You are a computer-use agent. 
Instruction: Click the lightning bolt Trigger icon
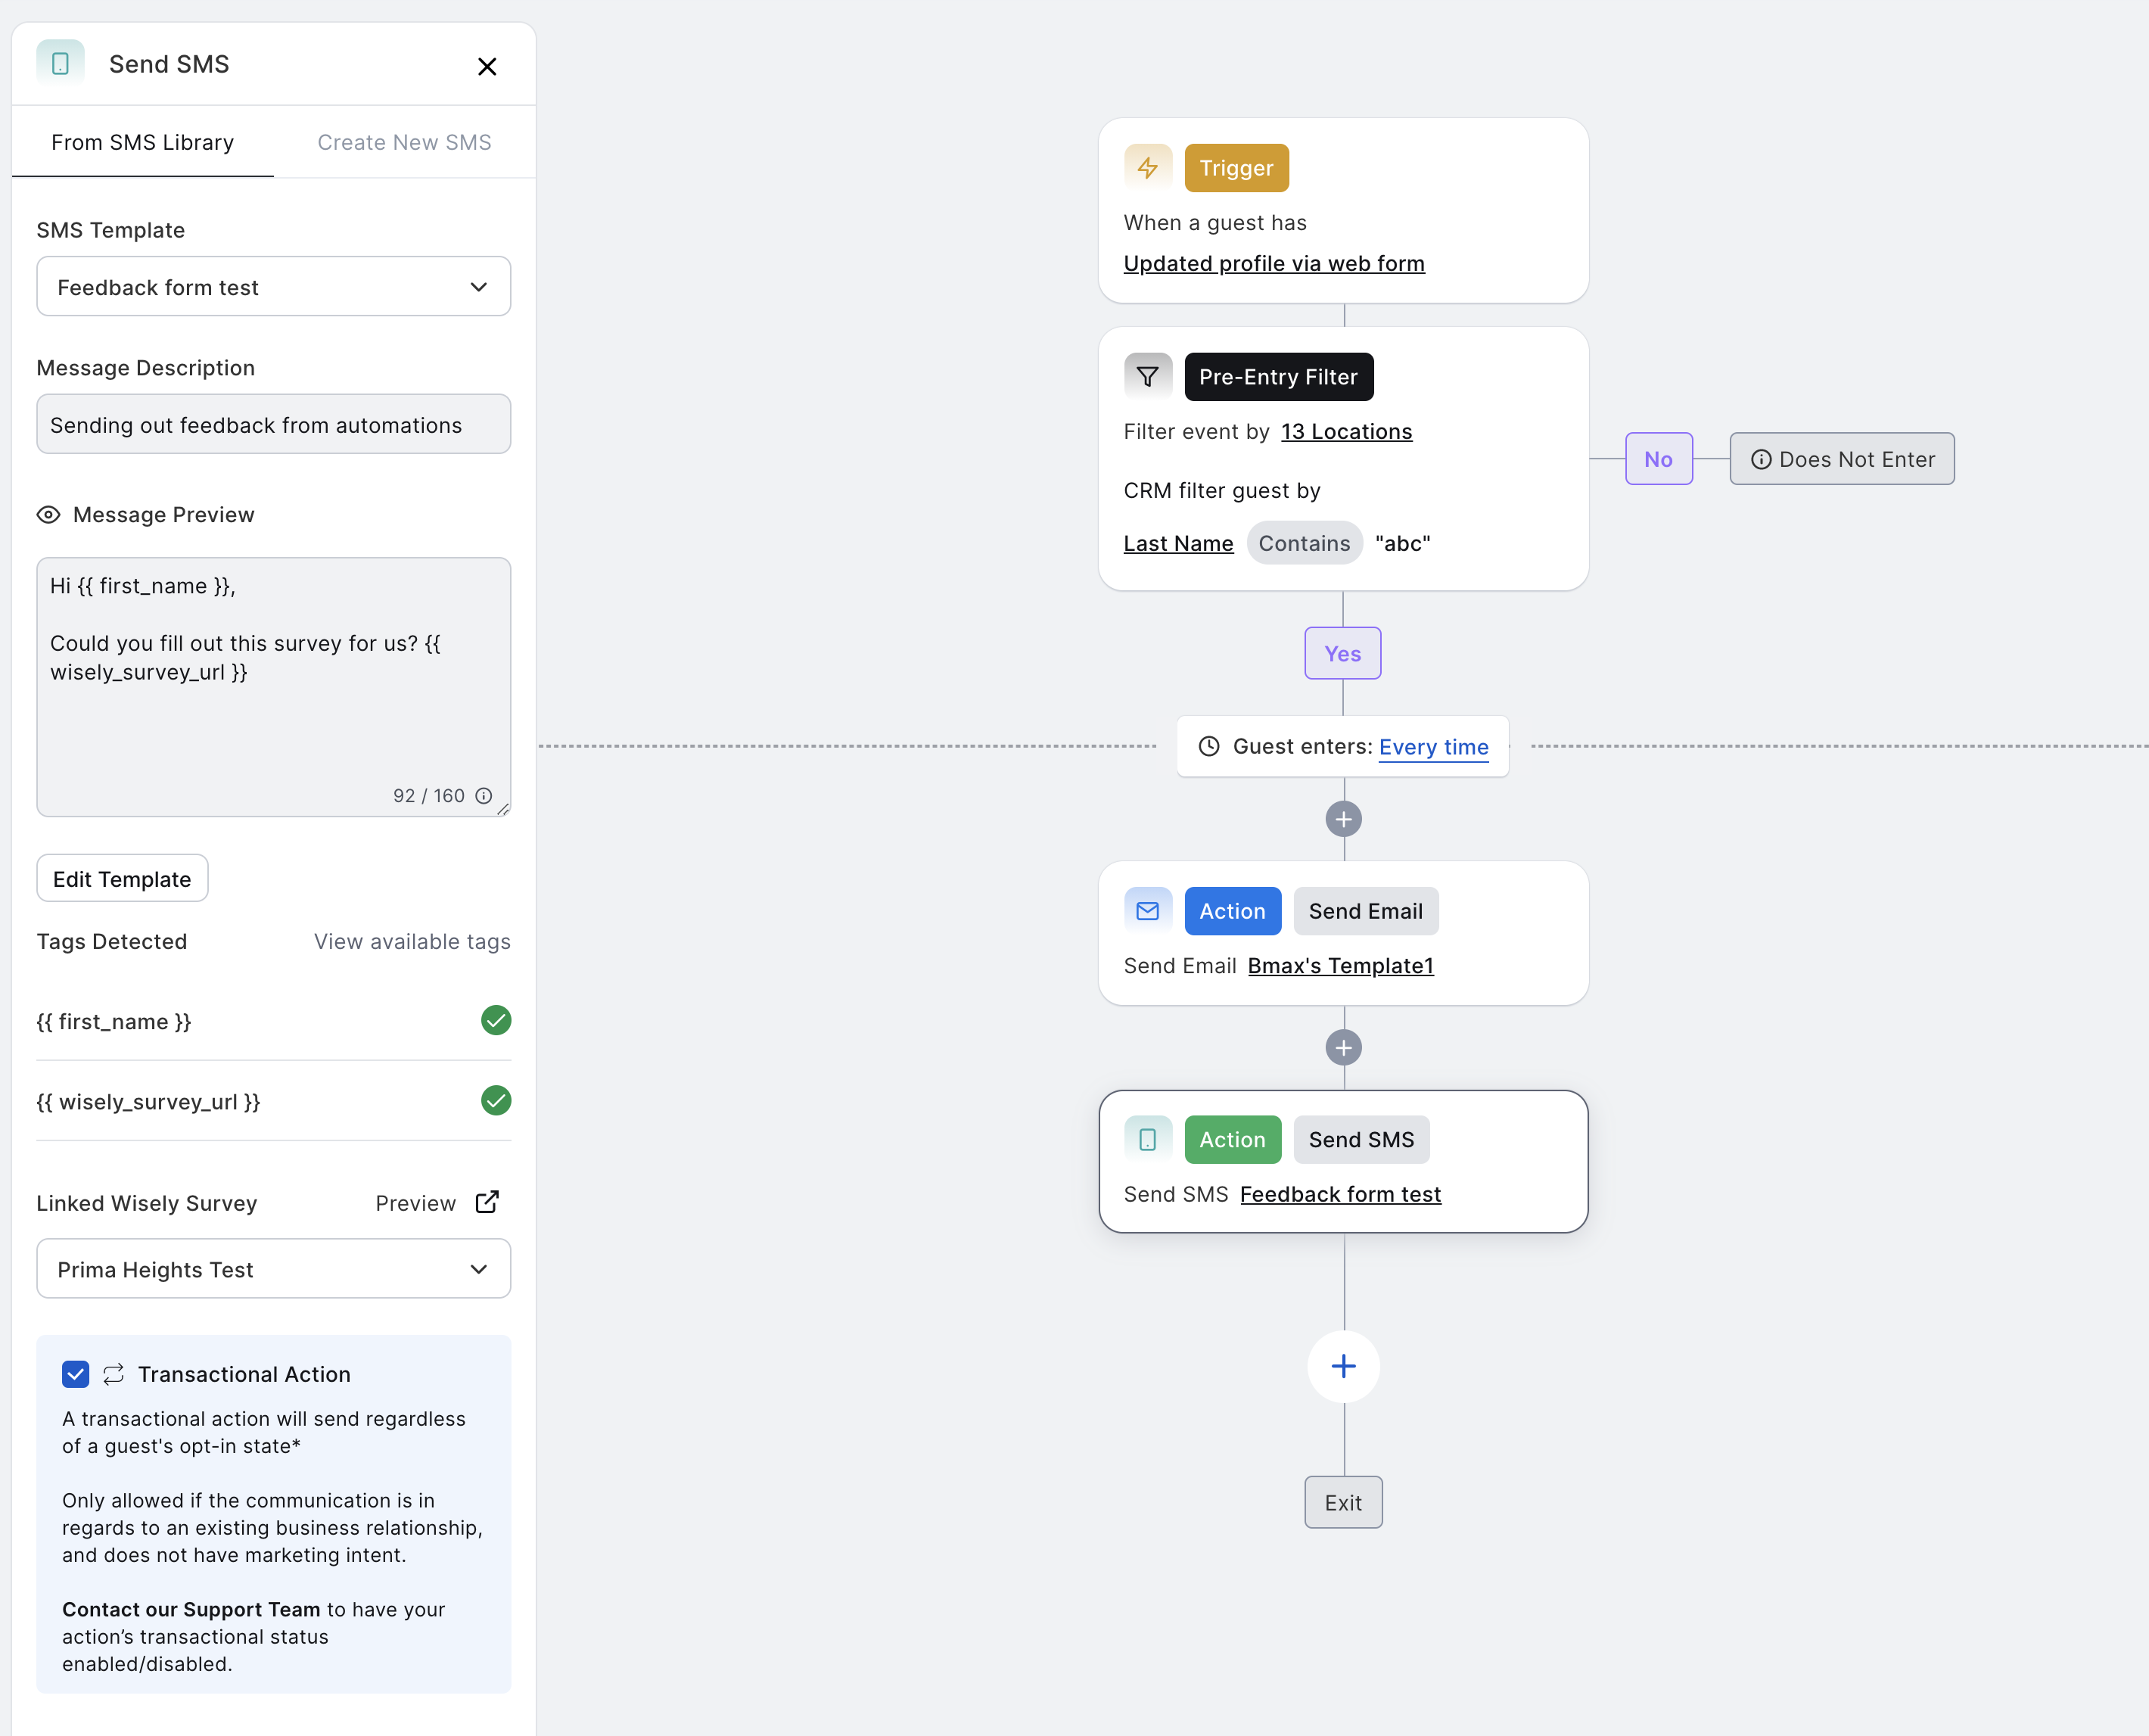point(1147,168)
